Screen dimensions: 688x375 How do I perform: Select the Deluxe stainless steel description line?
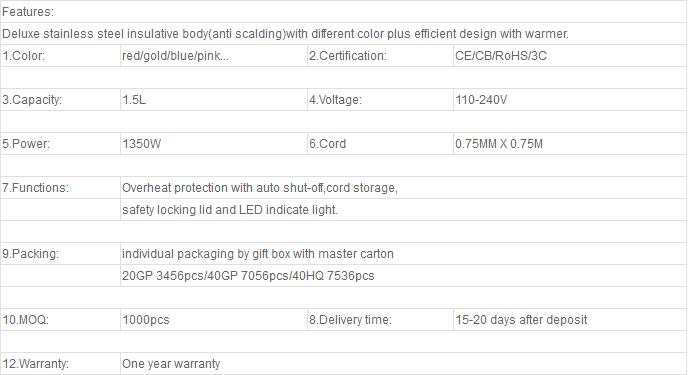coord(285,34)
